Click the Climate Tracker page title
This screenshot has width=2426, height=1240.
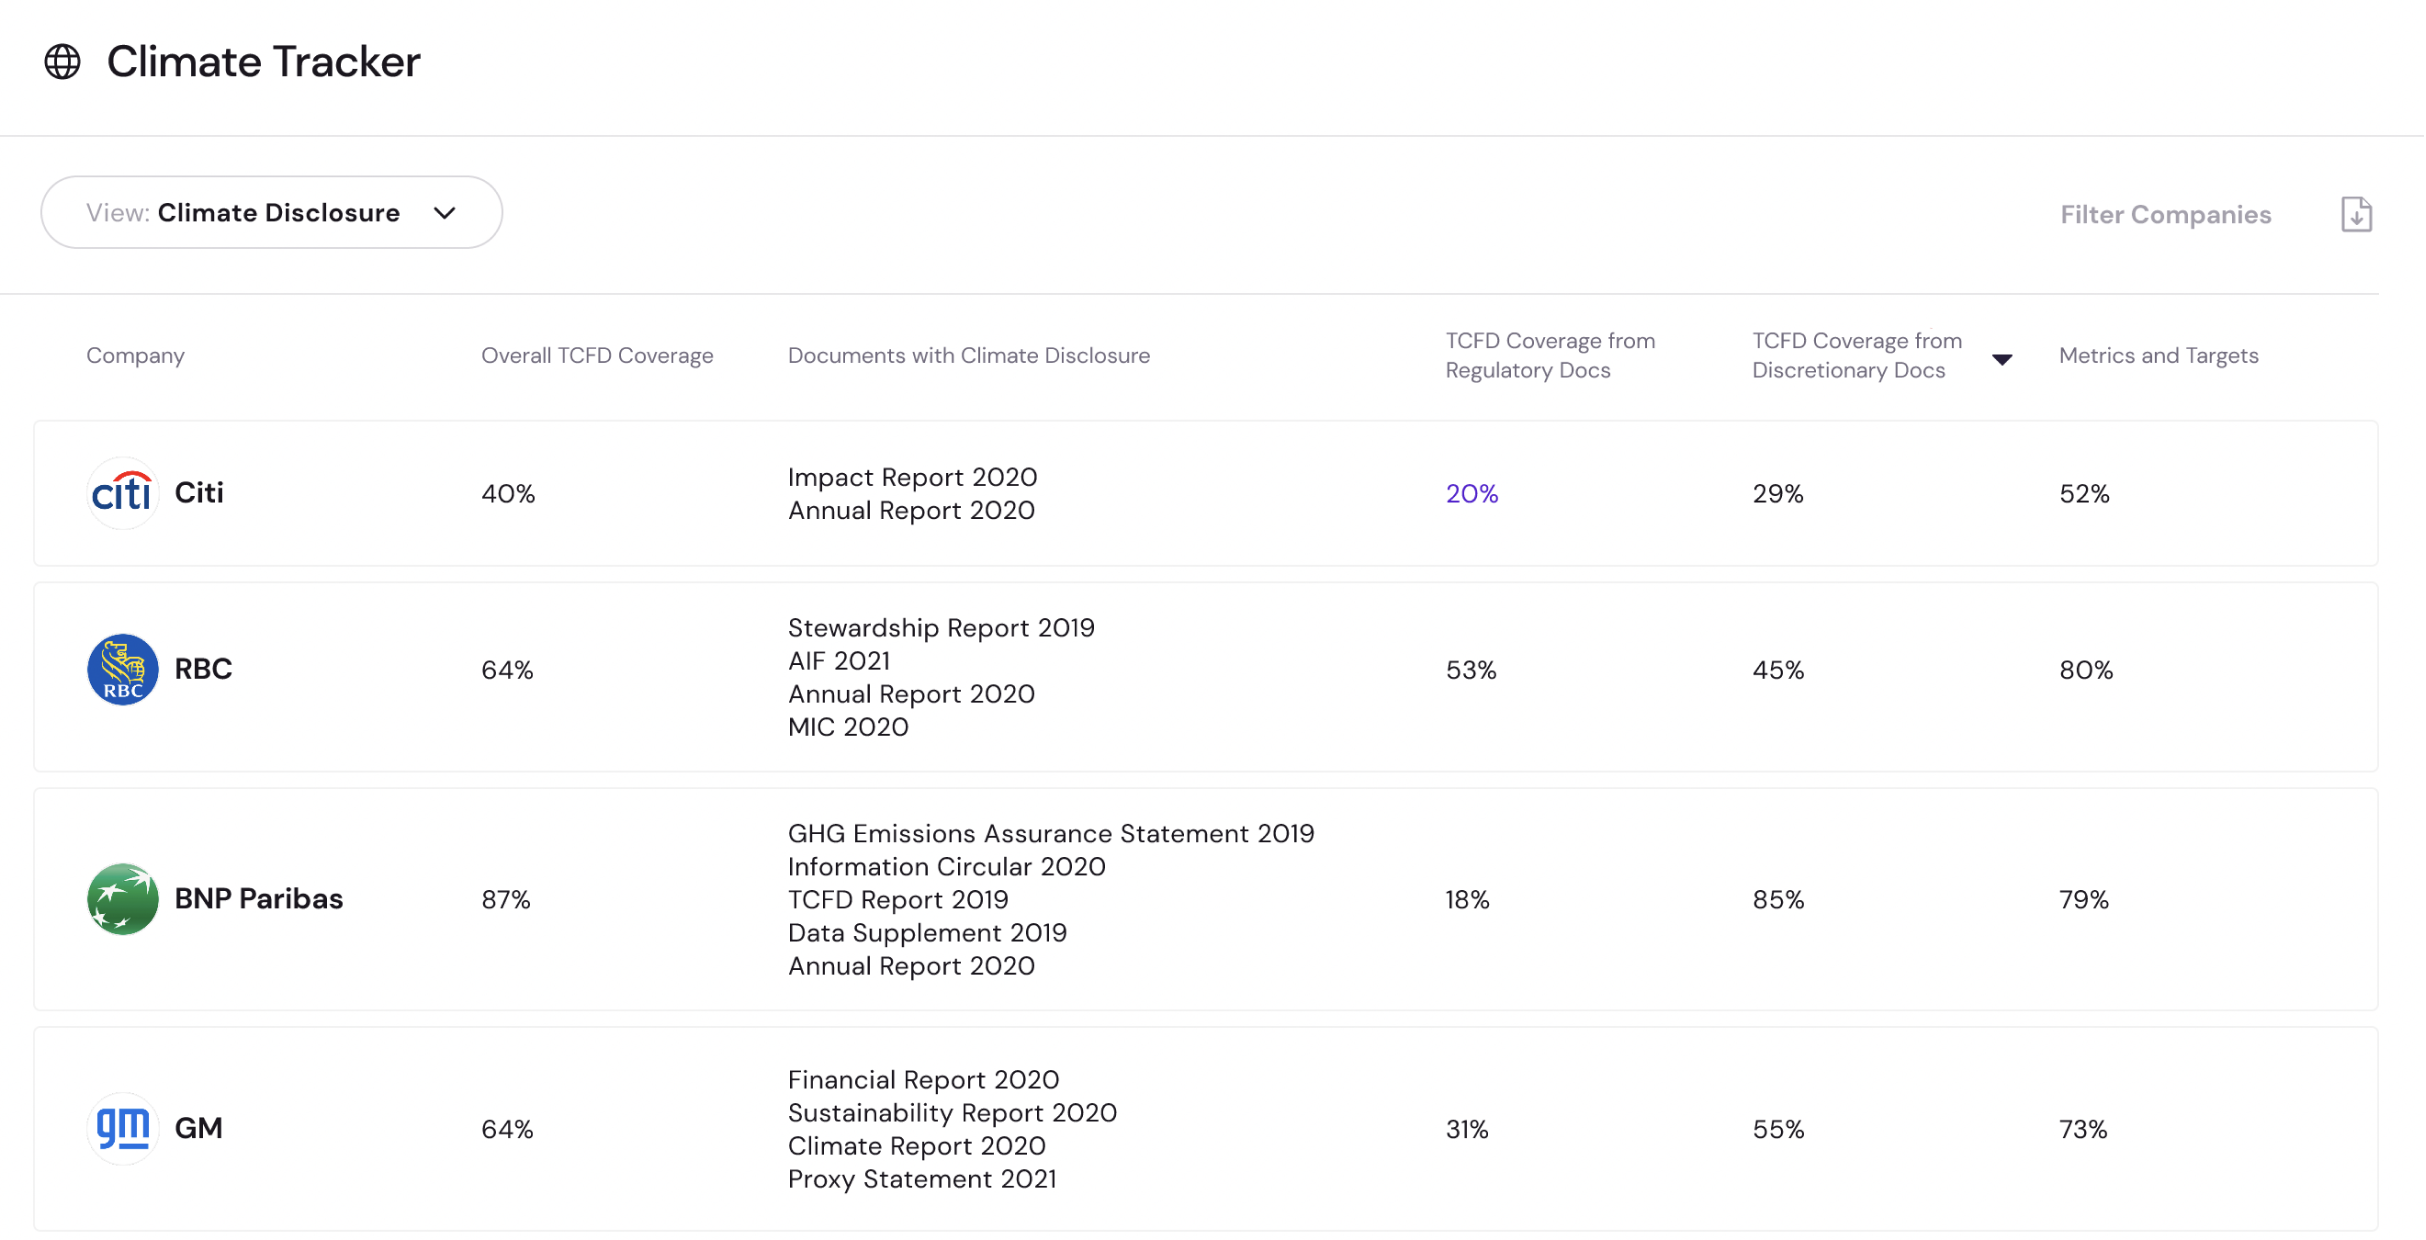click(263, 61)
